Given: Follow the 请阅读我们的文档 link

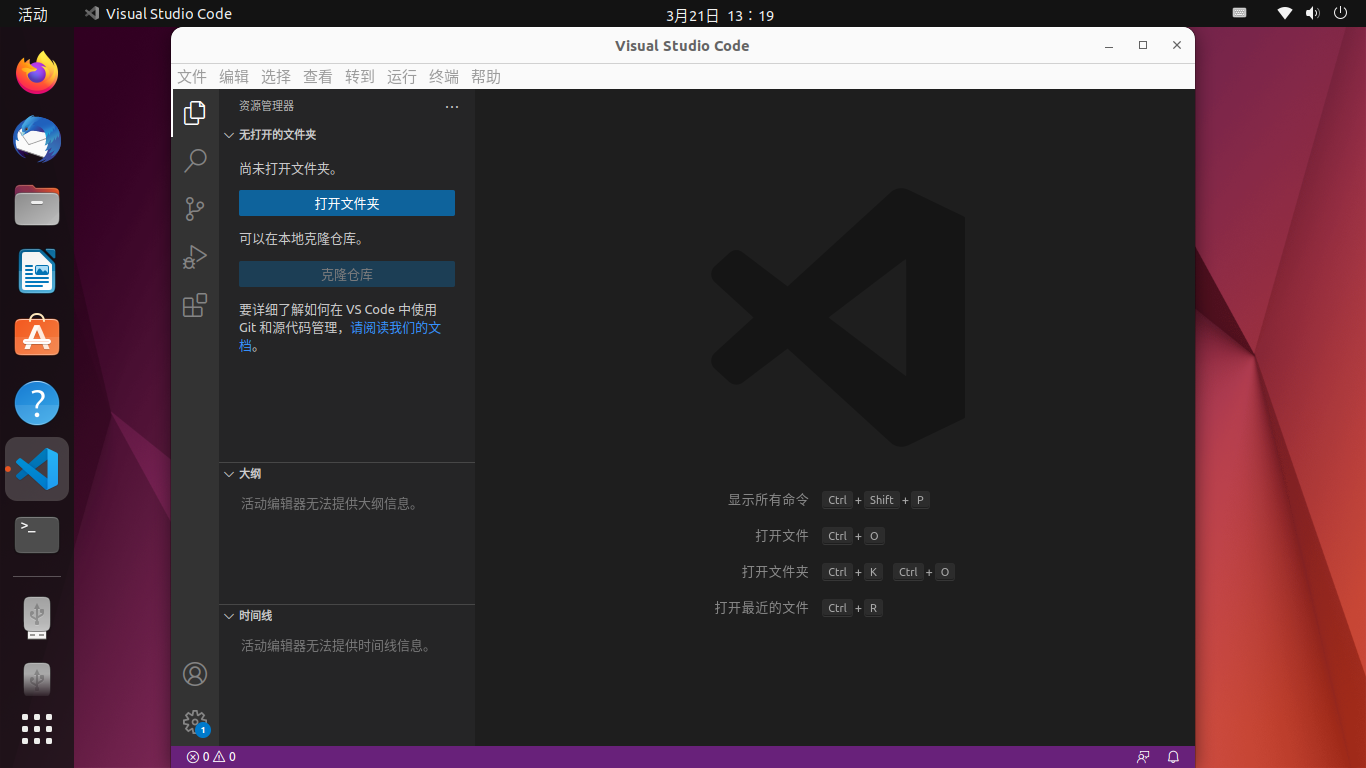Looking at the screenshot, I should click(x=396, y=328).
